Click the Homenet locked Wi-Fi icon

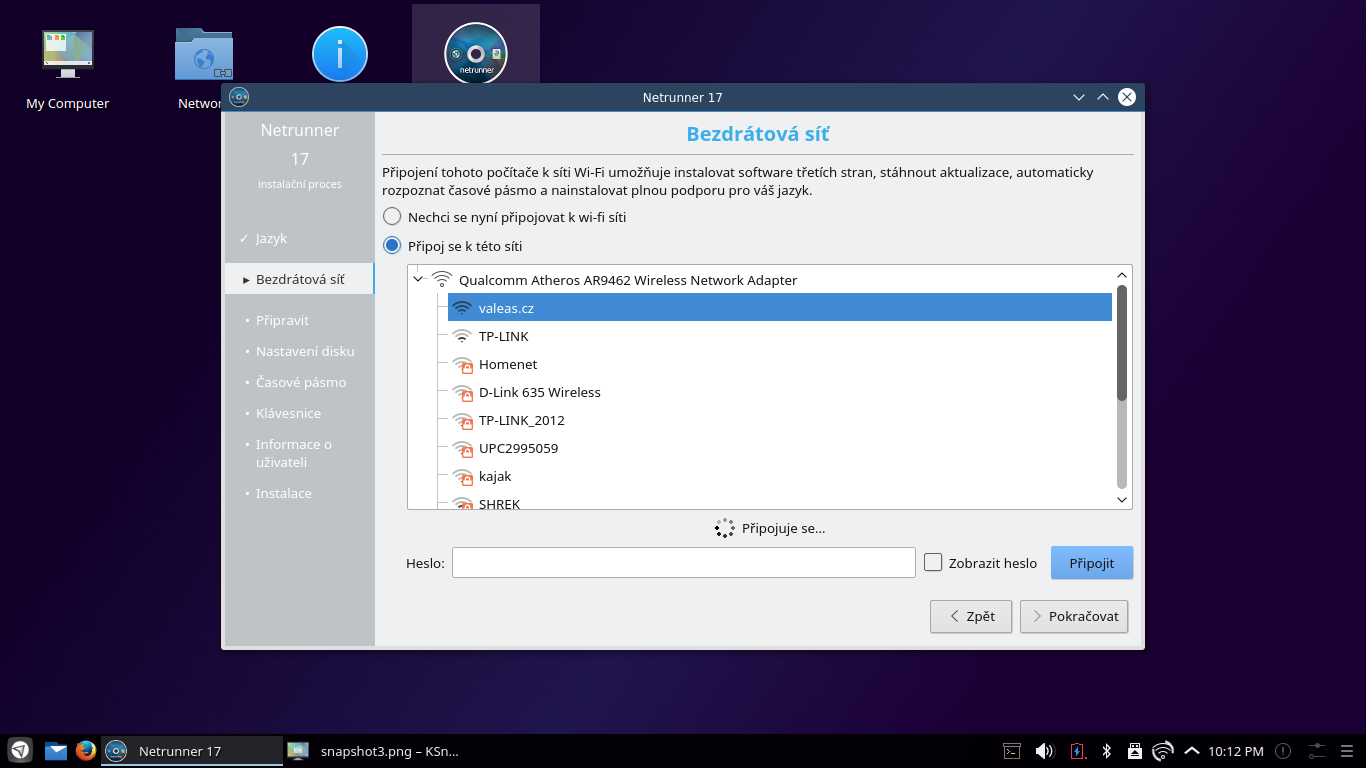pyautogui.click(x=462, y=364)
